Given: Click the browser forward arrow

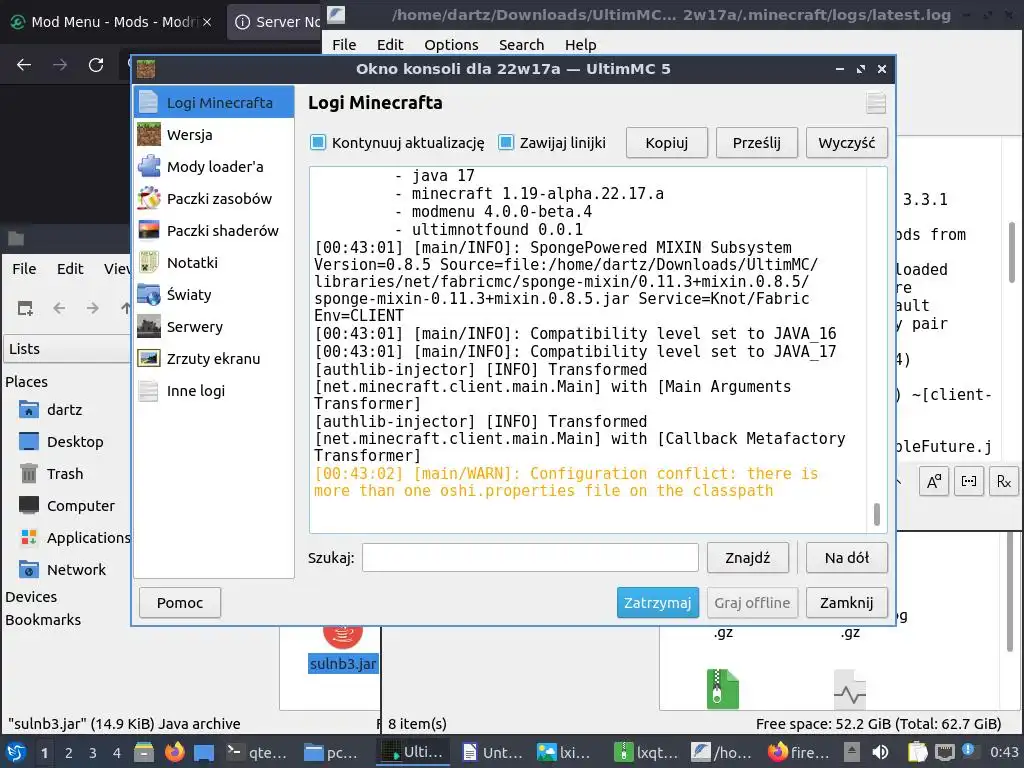Looking at the screenshot, I should pyautogui.click(x=60, y=65).
